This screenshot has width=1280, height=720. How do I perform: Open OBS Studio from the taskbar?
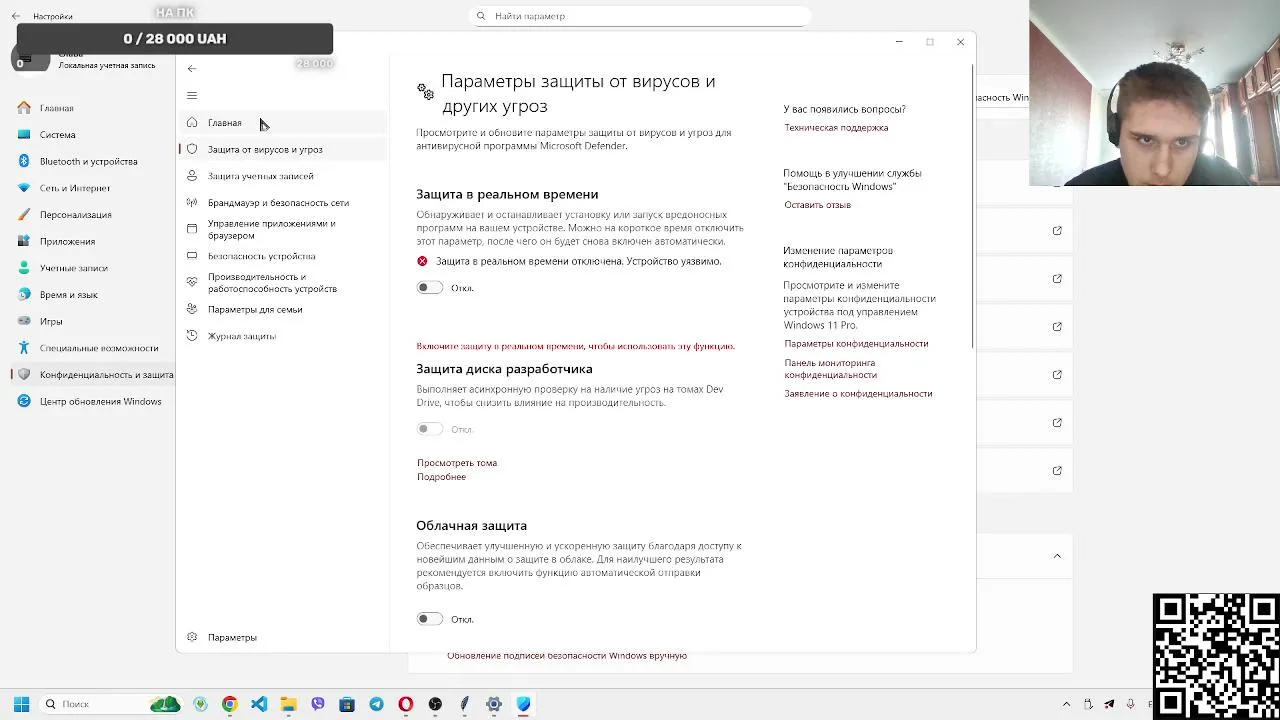[435, 704]
